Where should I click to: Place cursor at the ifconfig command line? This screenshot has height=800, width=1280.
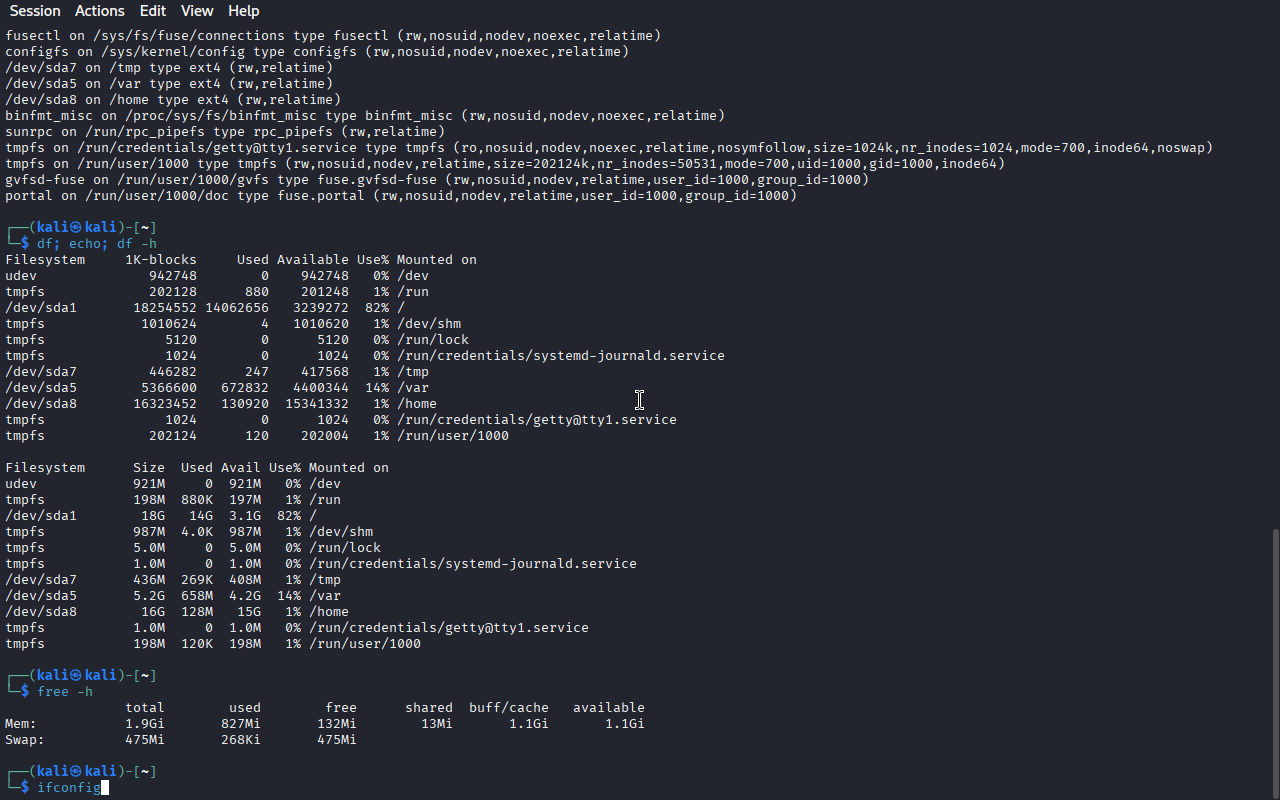(69, 788)
